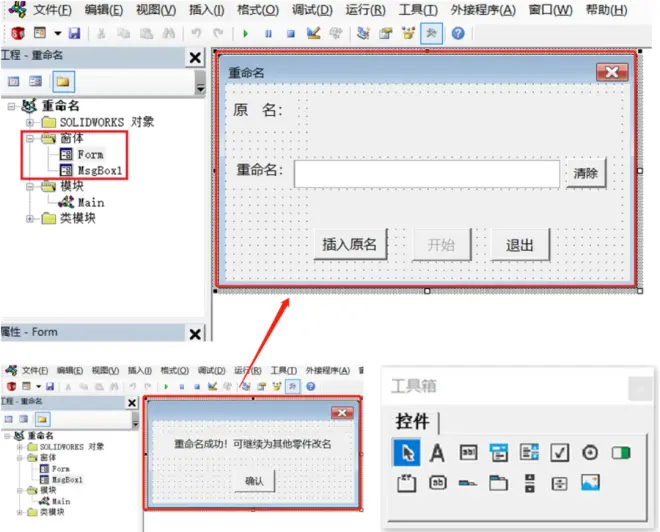The height and width of the screenshot is (532, 660).
Task: Expand the 类模块 folder in Form editor tree
Action: [29, 218]
